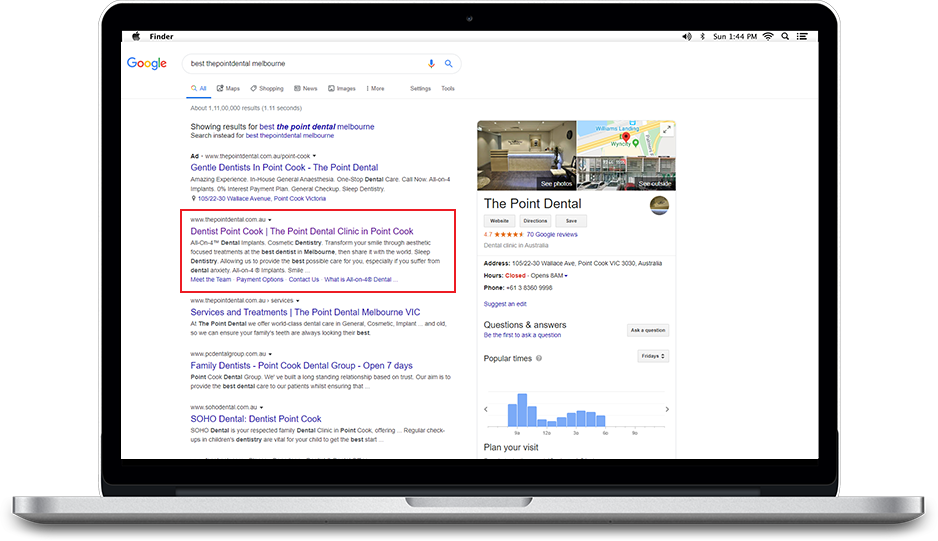Open the 'Contact Us' sitelink
This screenshot has width=938, height=541.
point(304,279)
